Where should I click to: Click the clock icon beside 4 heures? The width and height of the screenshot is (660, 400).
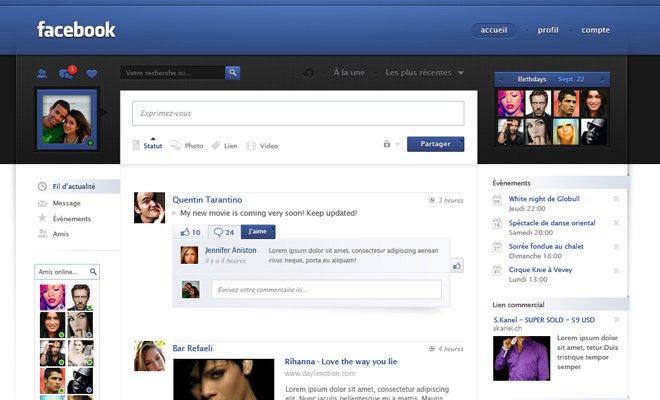point(431,349)
